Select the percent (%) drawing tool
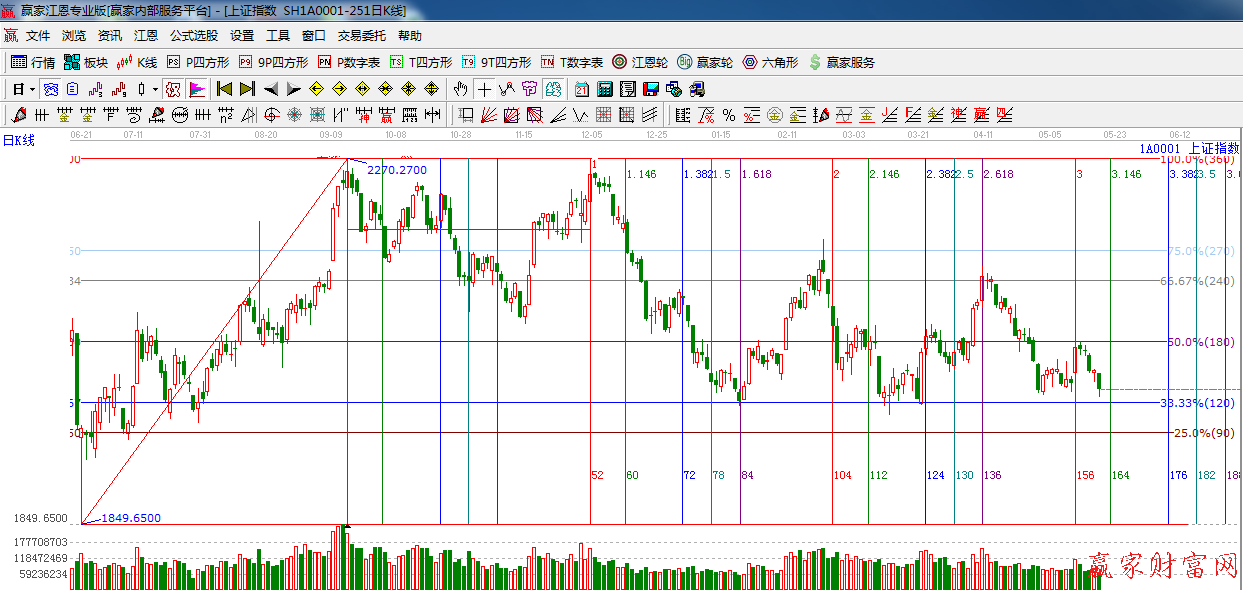The image size is (1243, 590). click(728, 115)
